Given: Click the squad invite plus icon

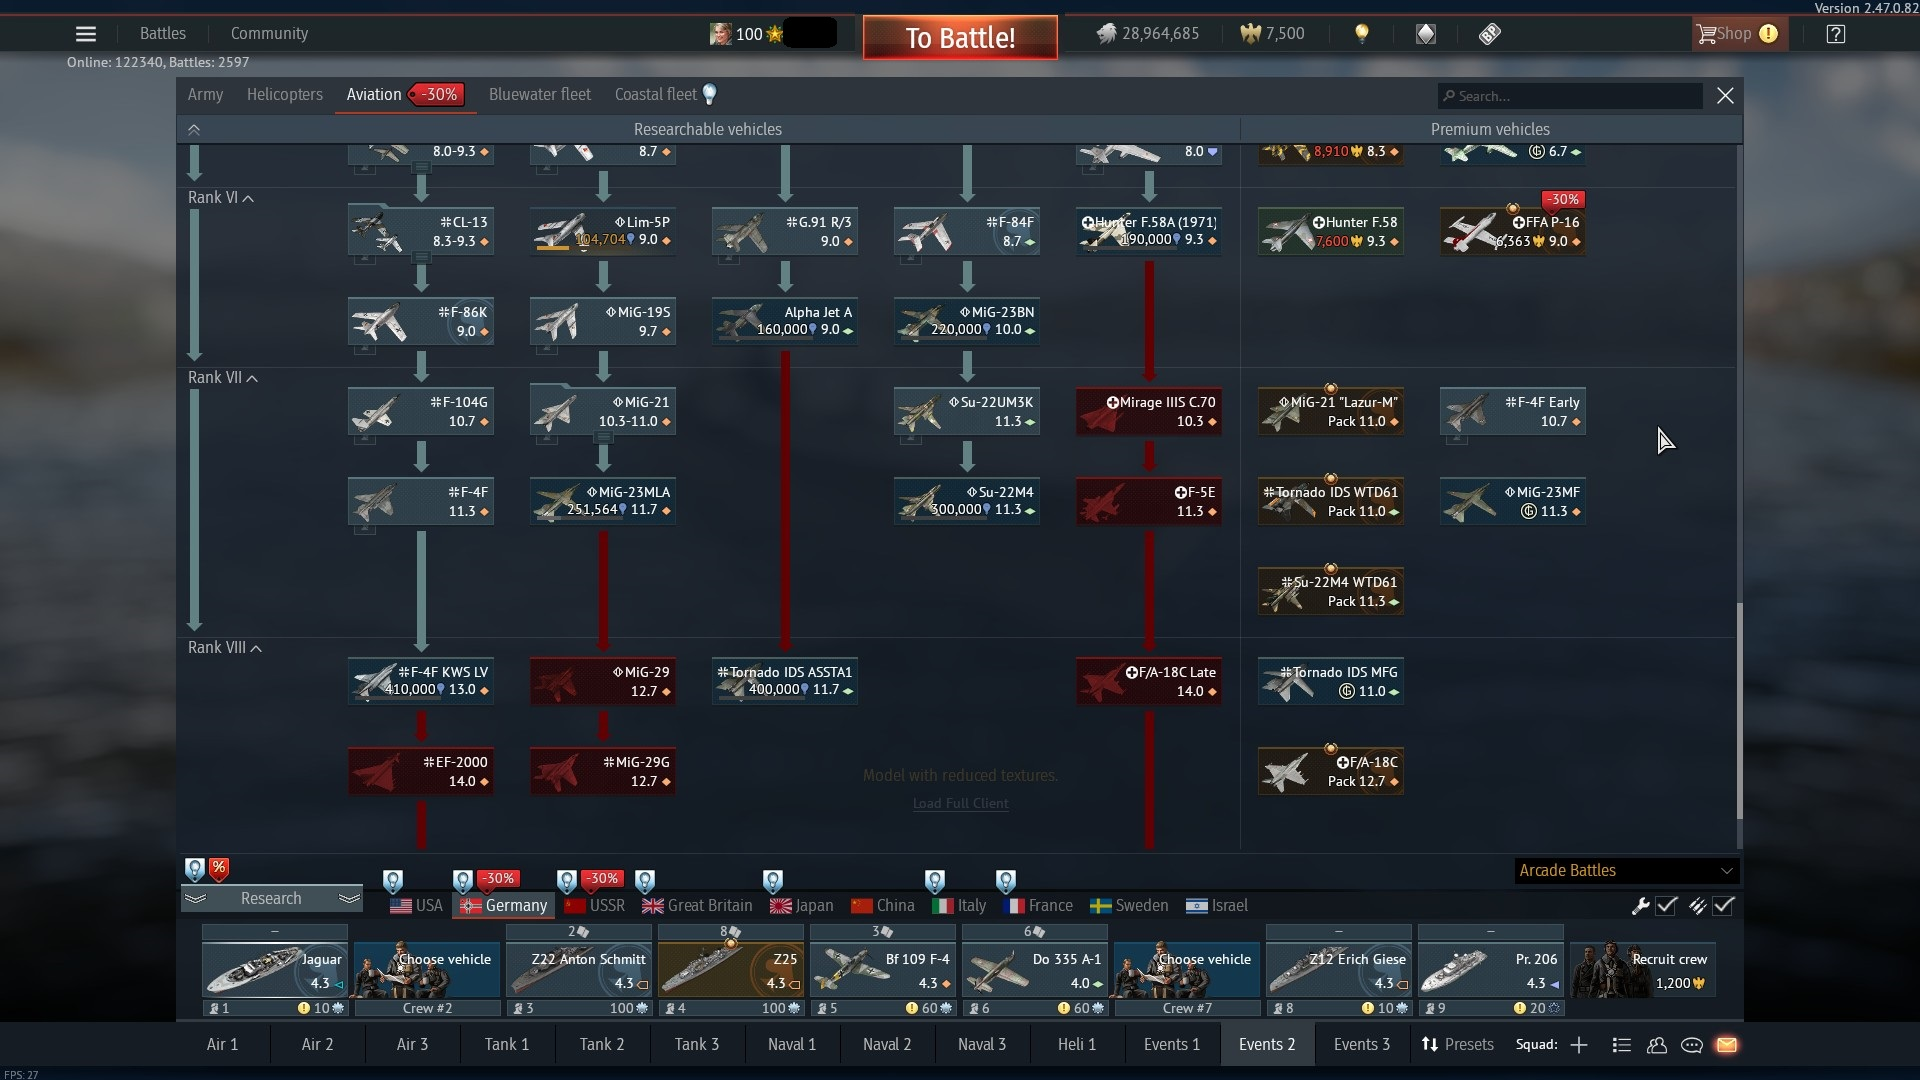Looking at the screenshot, I should click(1579, 1045).
